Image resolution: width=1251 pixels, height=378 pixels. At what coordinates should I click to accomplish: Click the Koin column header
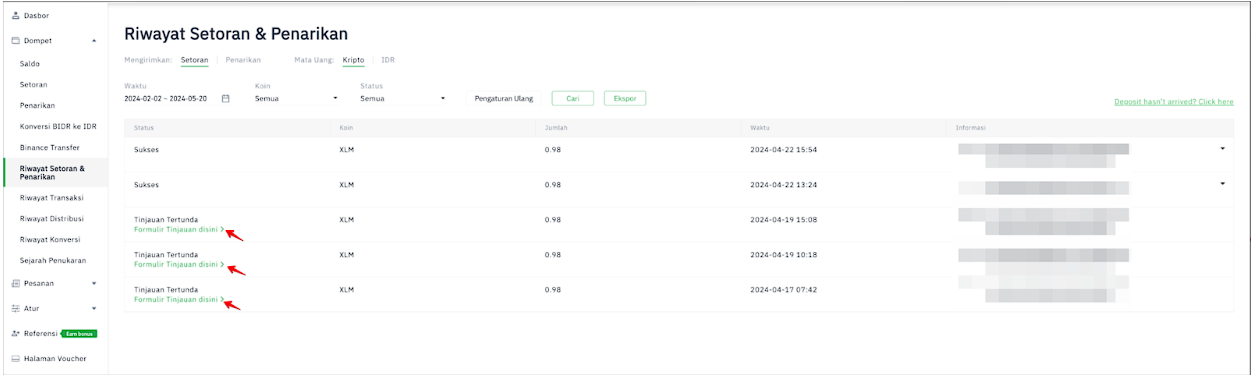346,127
